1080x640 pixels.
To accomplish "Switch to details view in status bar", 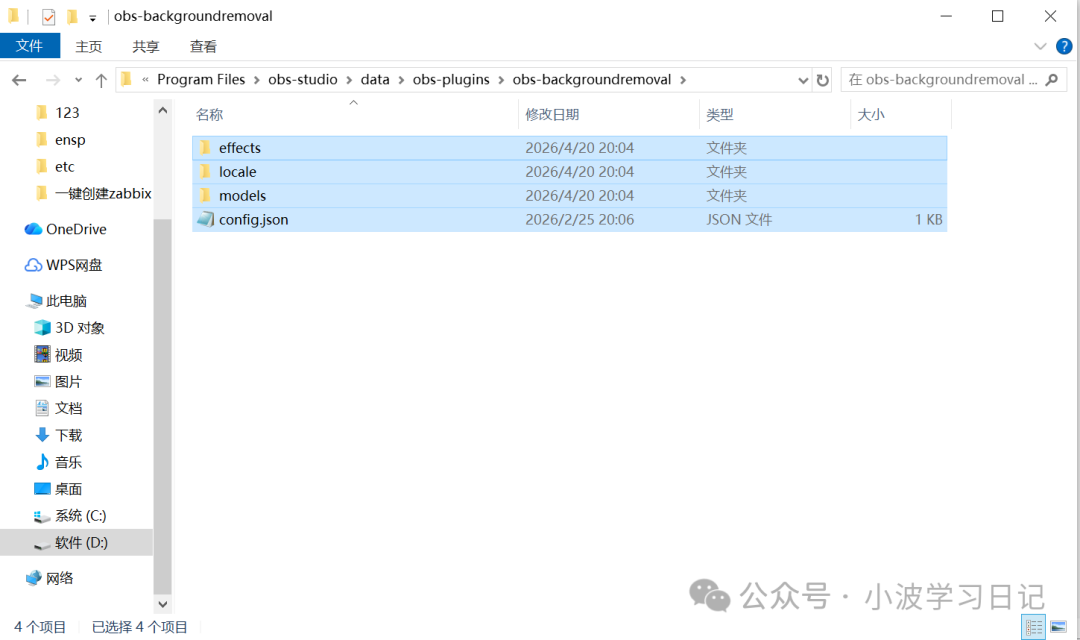I will tap(1033, 627).
